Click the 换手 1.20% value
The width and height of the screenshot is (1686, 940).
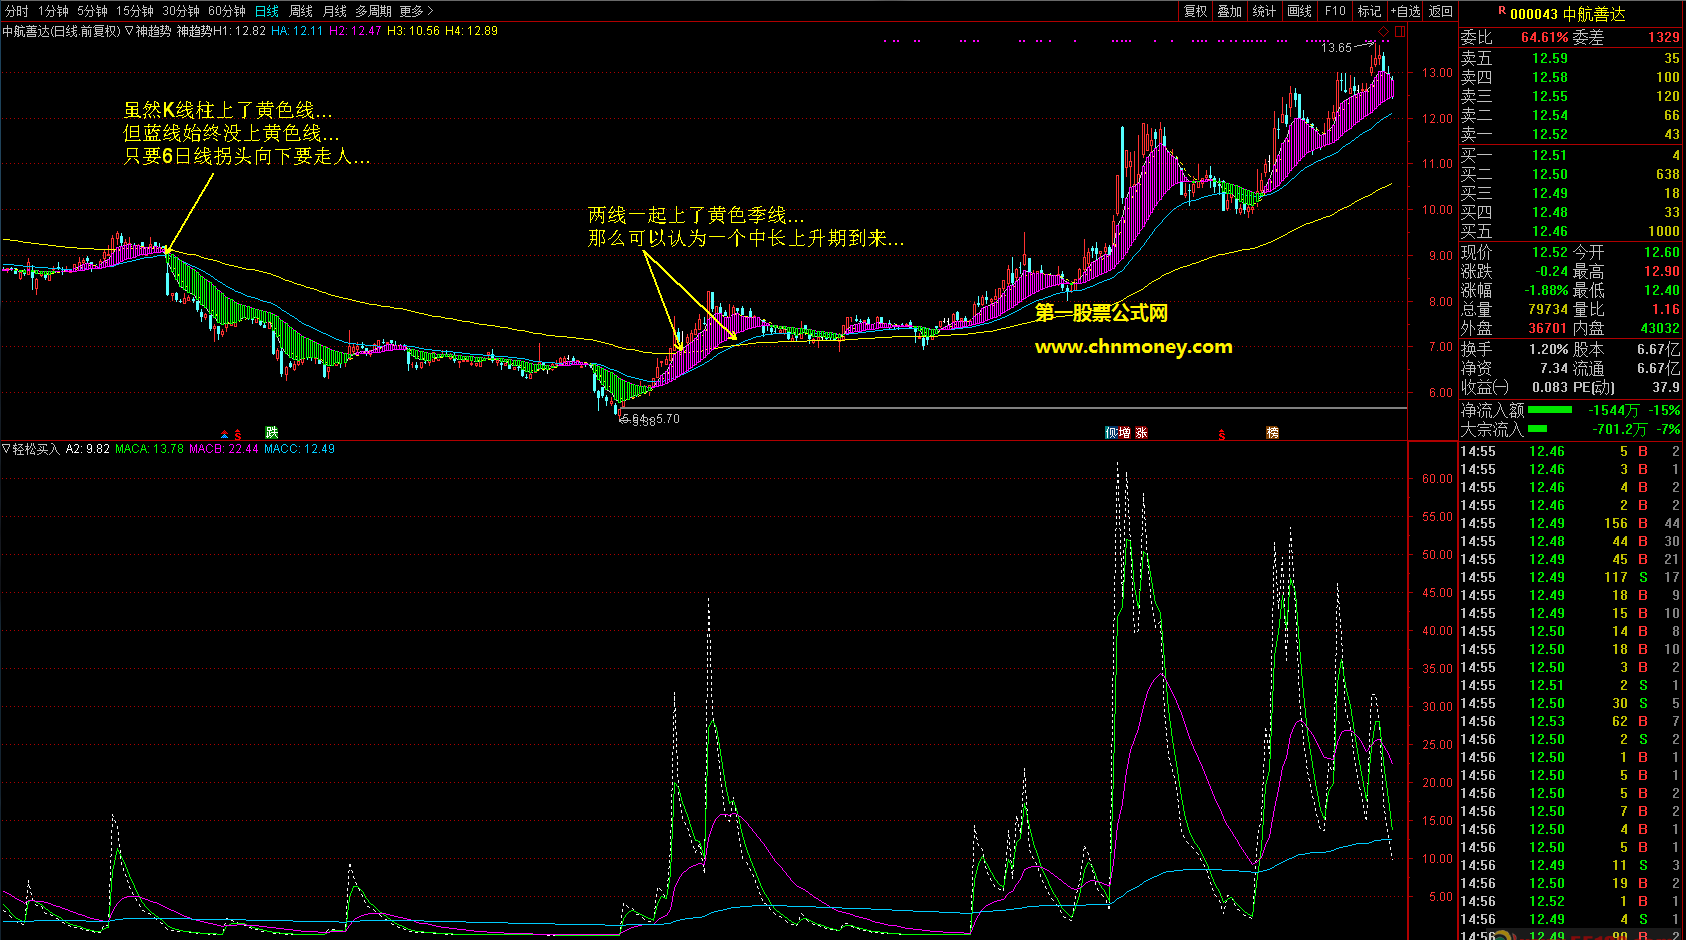point(1548,349)
